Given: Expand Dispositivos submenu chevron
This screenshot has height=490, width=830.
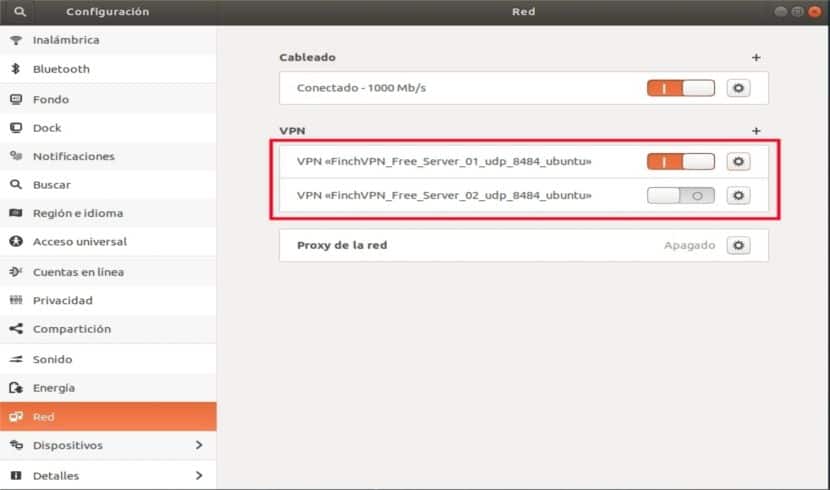Looking at the screenshot, I should coord(199,445).
